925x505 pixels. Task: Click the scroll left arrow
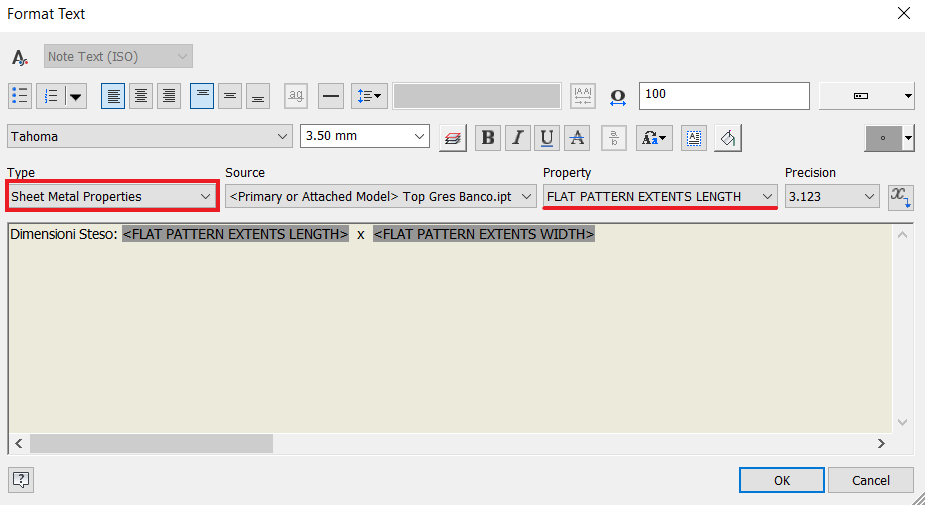coord(19,444)
